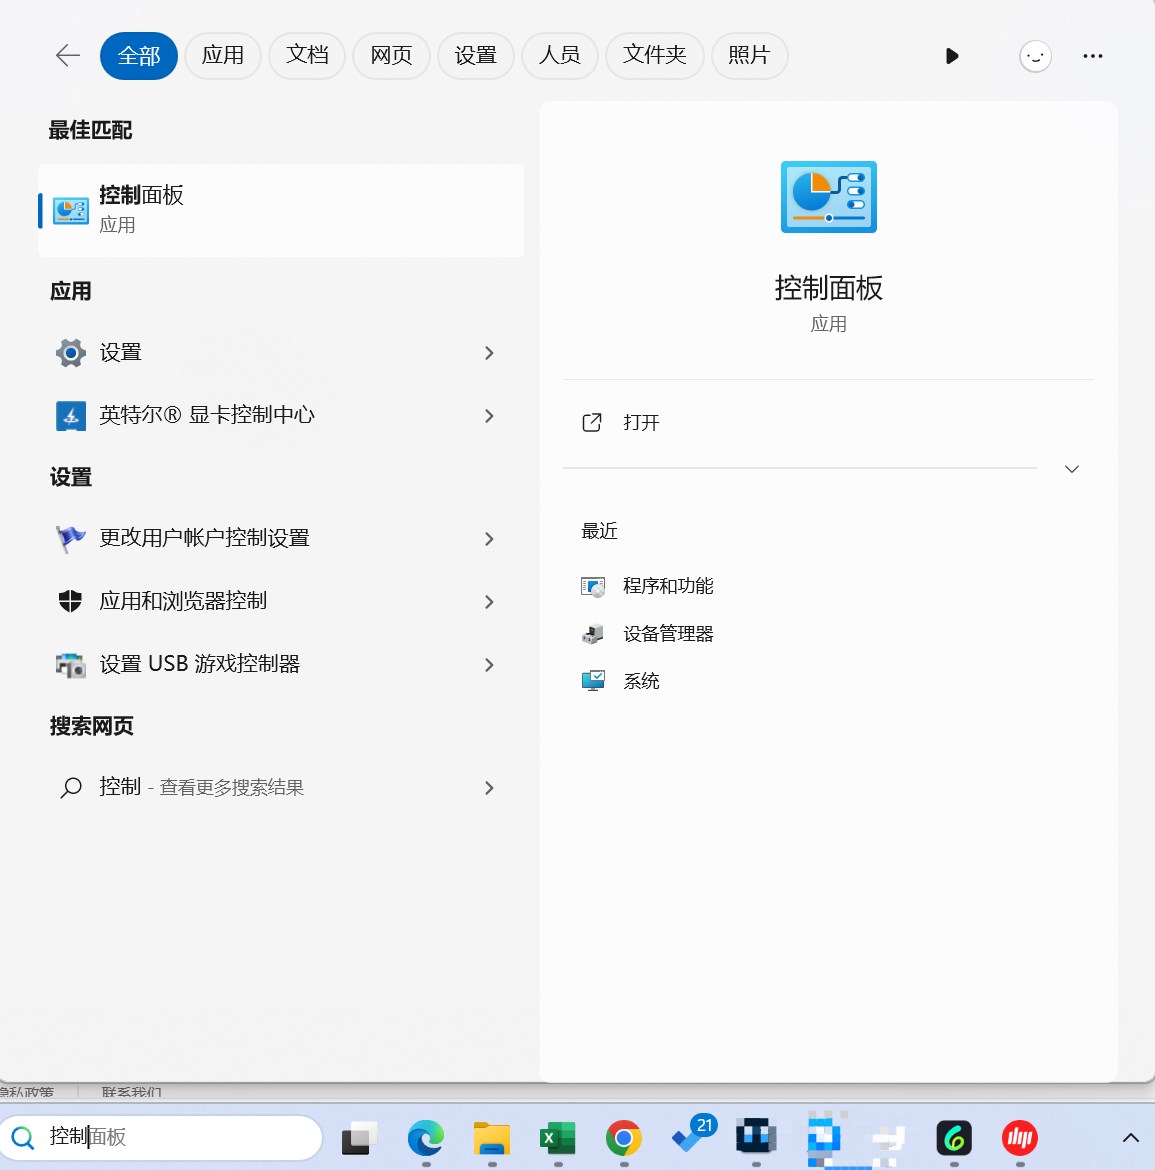
Task: Click the smiley face feedback icon
Action: coord(1035,56)
